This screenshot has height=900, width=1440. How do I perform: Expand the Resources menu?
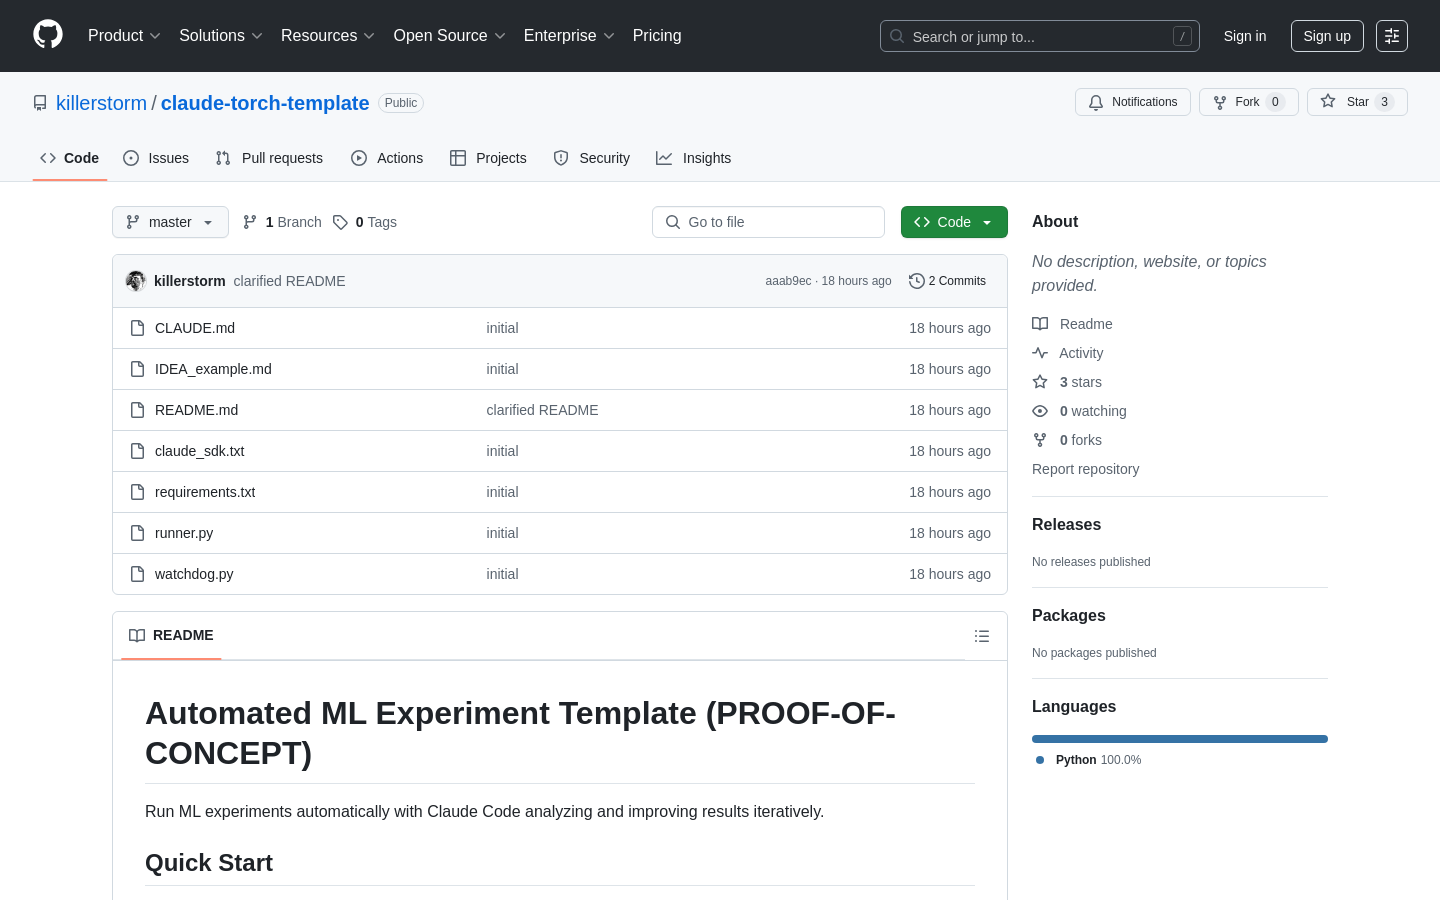tap(328, 36)
